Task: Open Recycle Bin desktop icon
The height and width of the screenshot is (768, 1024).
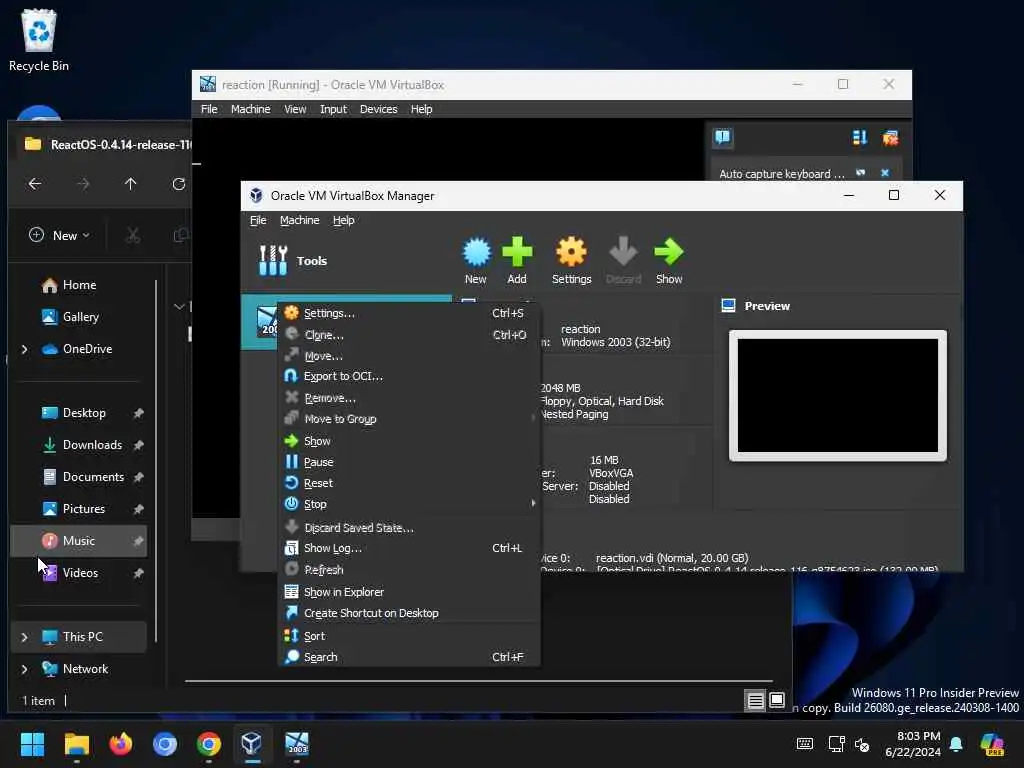Action: [x=39, y=40]
